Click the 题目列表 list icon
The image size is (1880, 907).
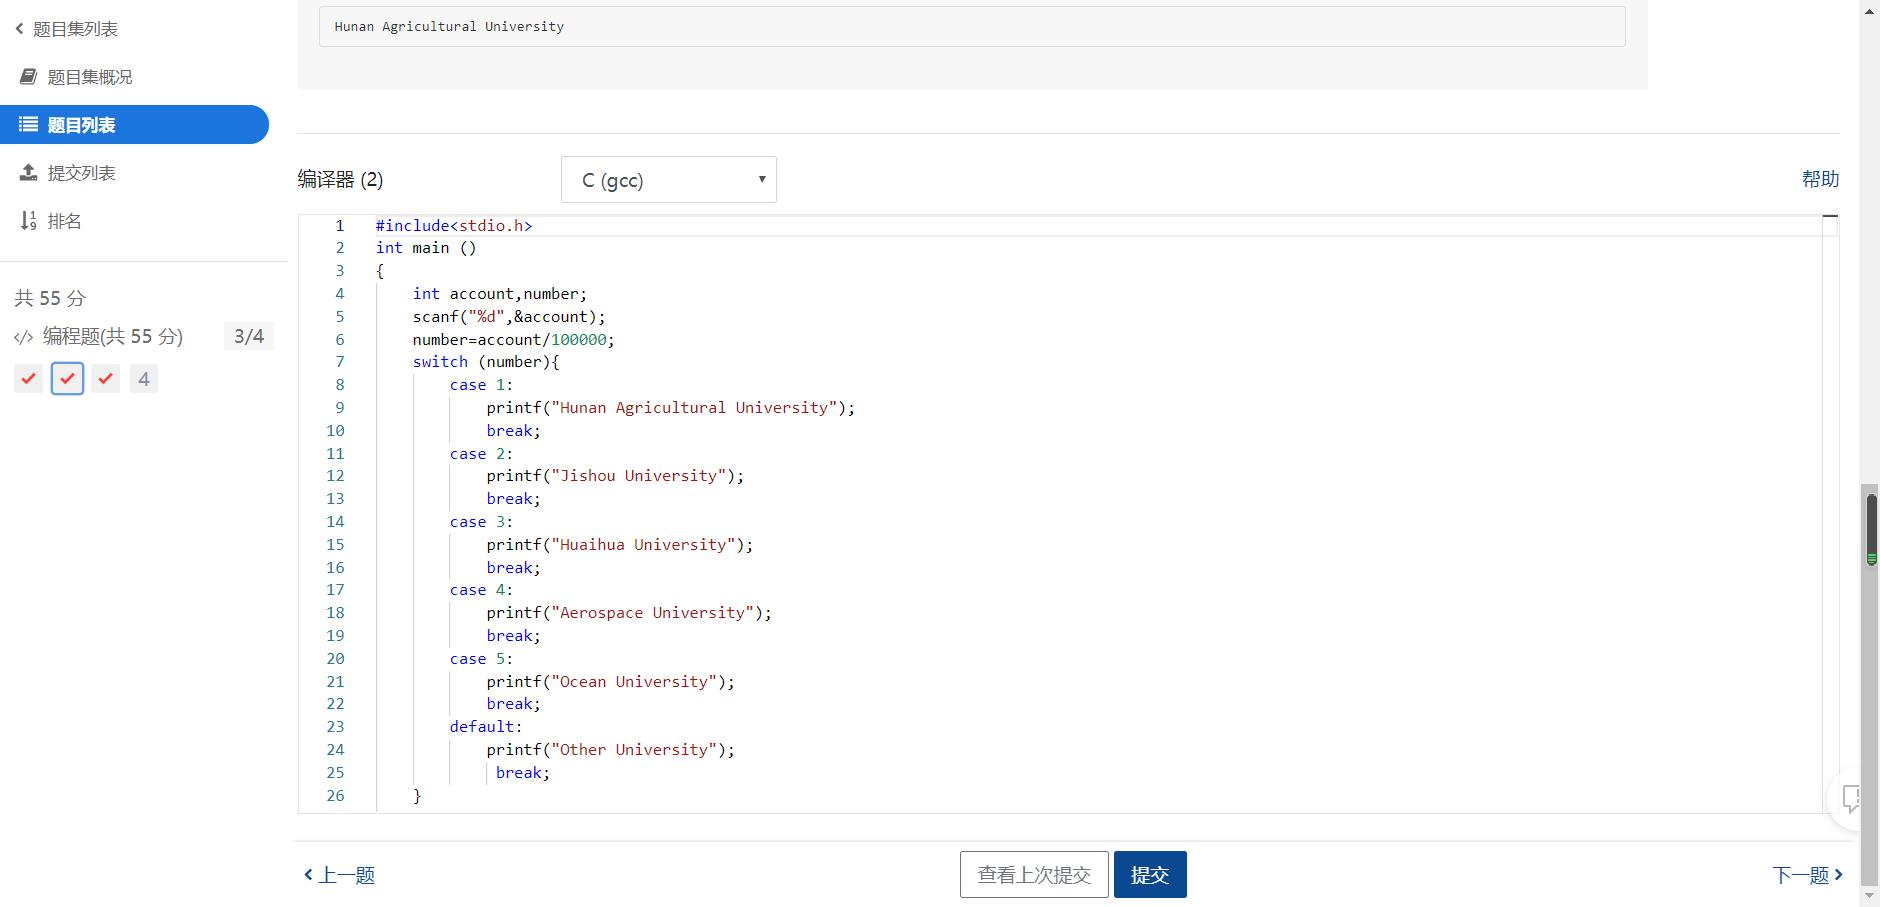(x=29, y=125)
